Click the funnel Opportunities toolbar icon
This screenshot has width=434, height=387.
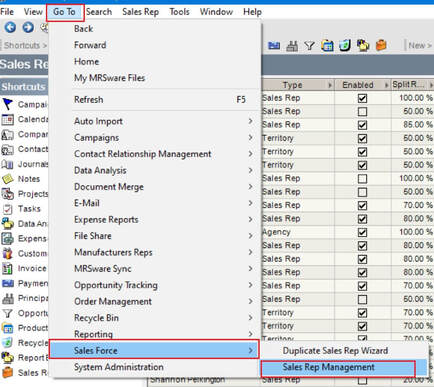pyautogui.click(x=310, y=45)
